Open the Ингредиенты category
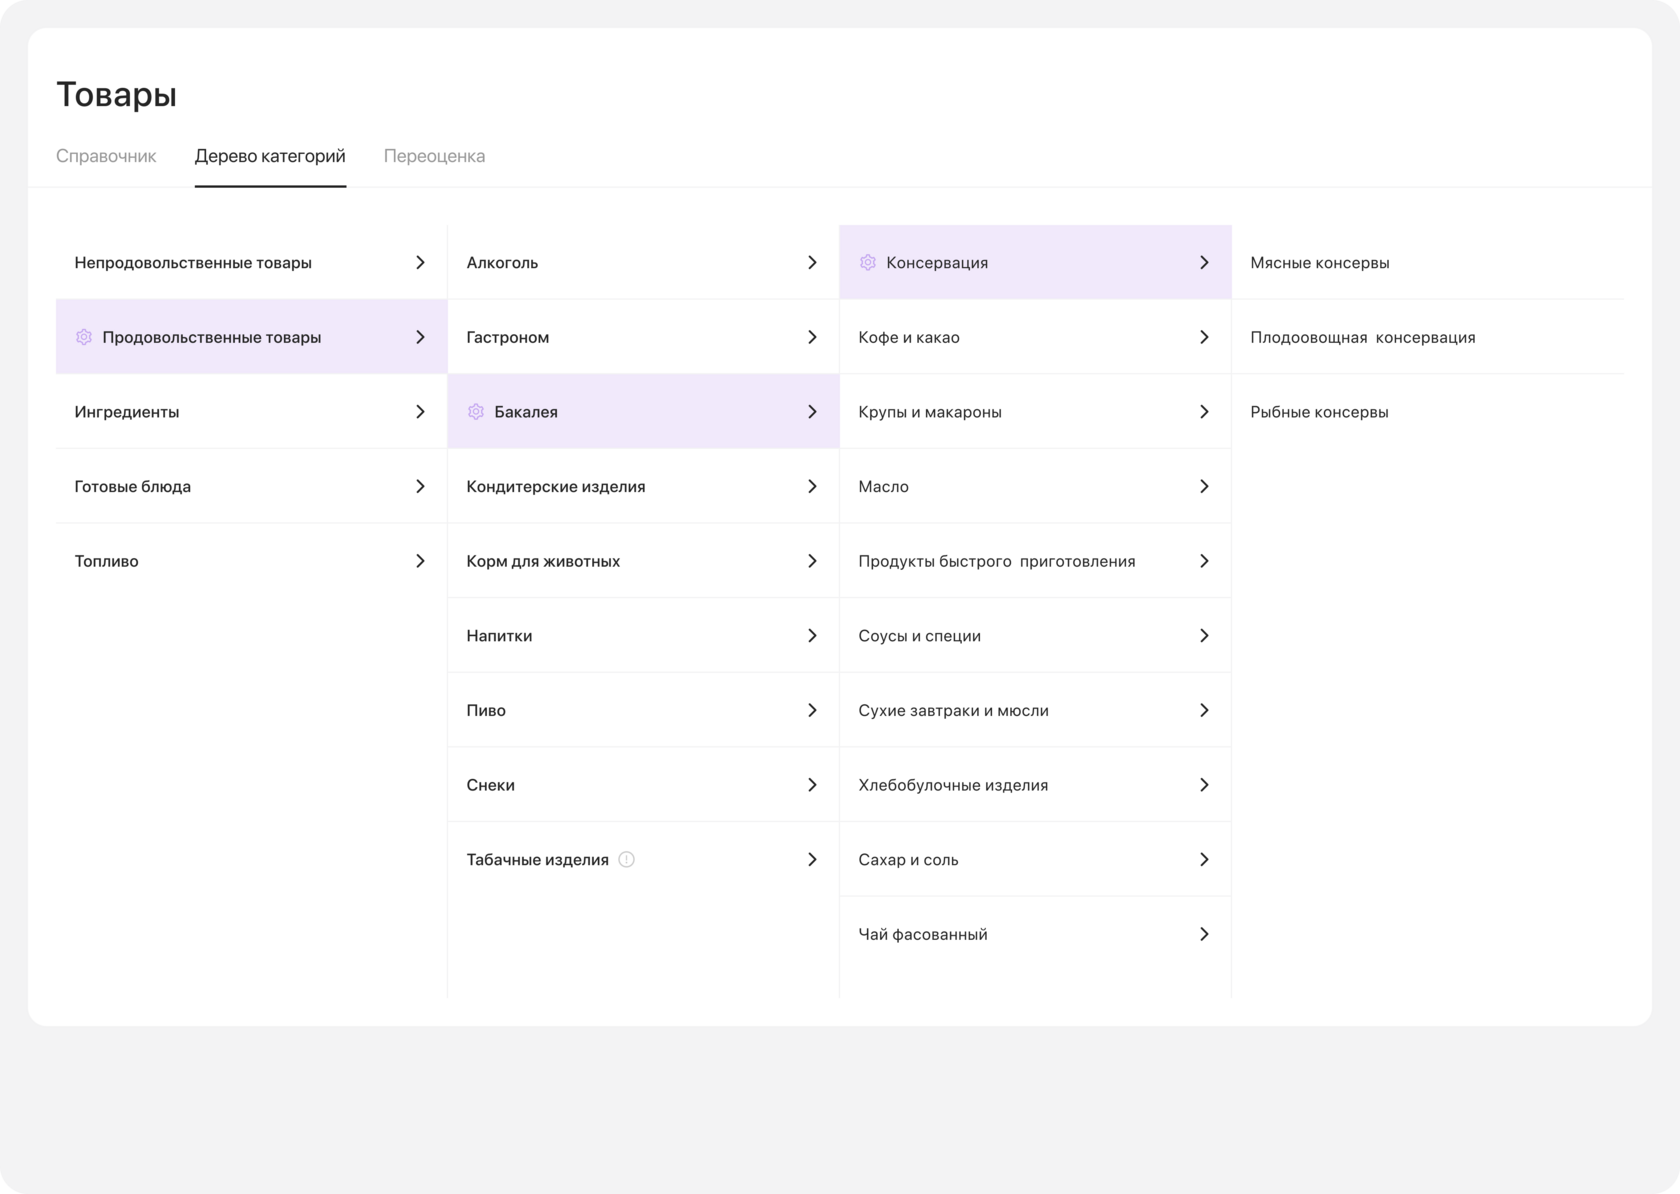The image size is (1680, 1194). (x=127, y=412)
